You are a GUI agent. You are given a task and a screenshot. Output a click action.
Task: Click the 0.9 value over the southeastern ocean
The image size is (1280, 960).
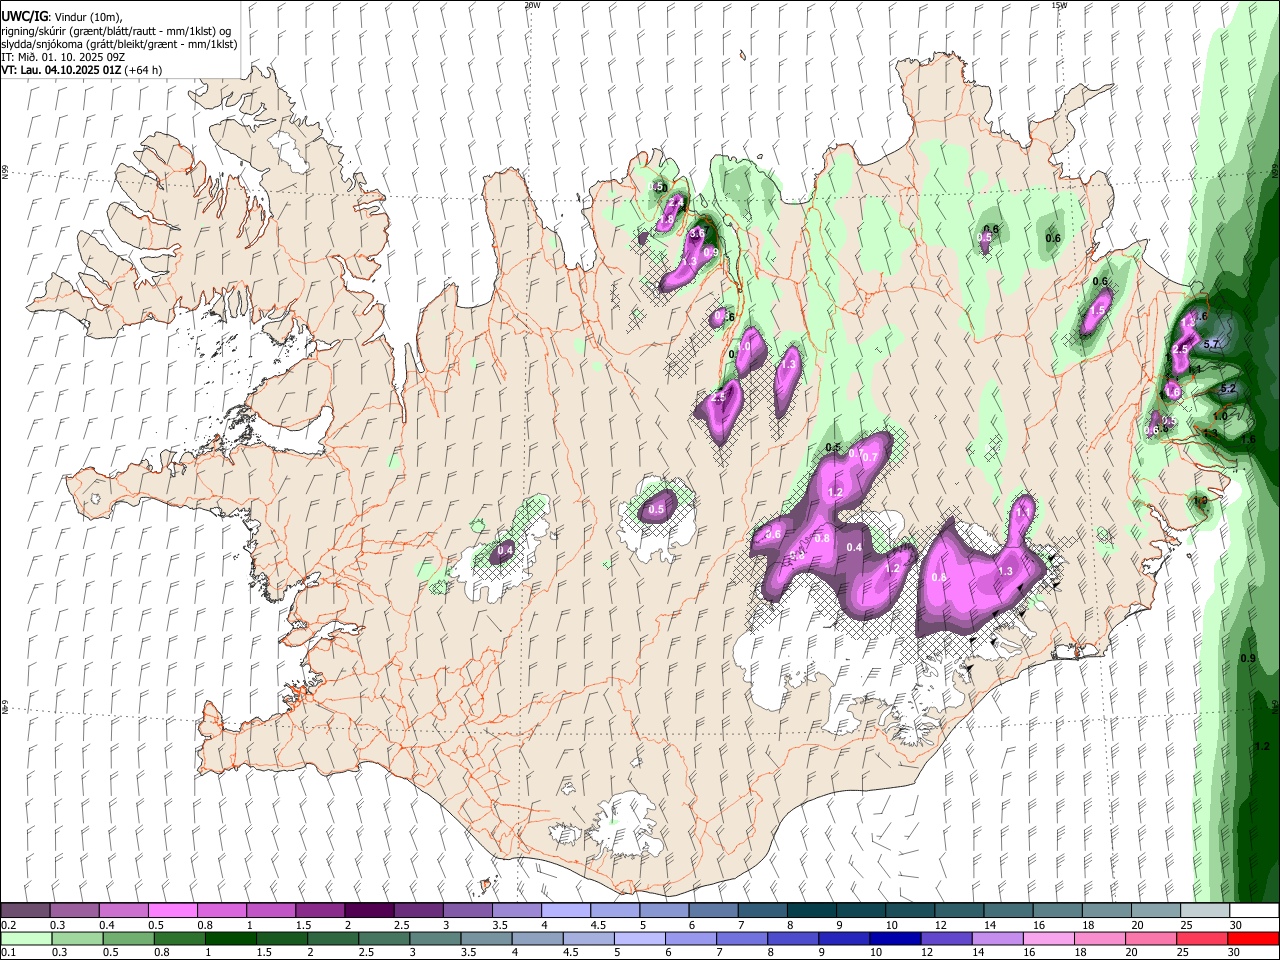point(1247,659)
